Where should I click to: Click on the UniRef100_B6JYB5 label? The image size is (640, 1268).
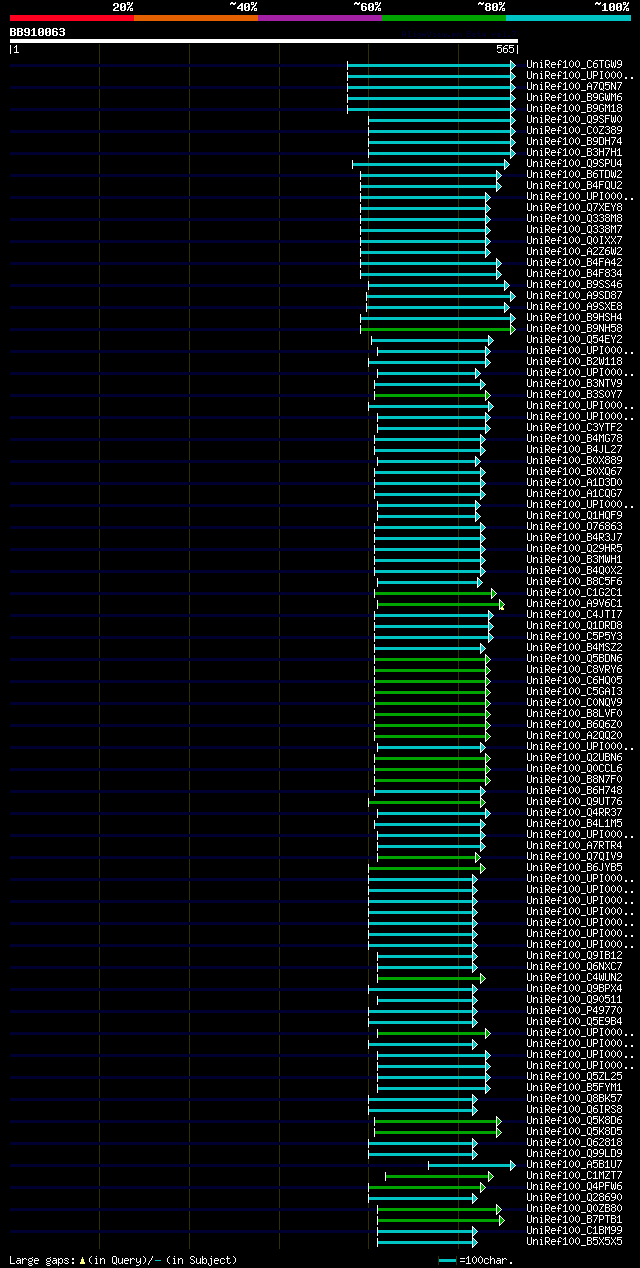tap(574, 867)
